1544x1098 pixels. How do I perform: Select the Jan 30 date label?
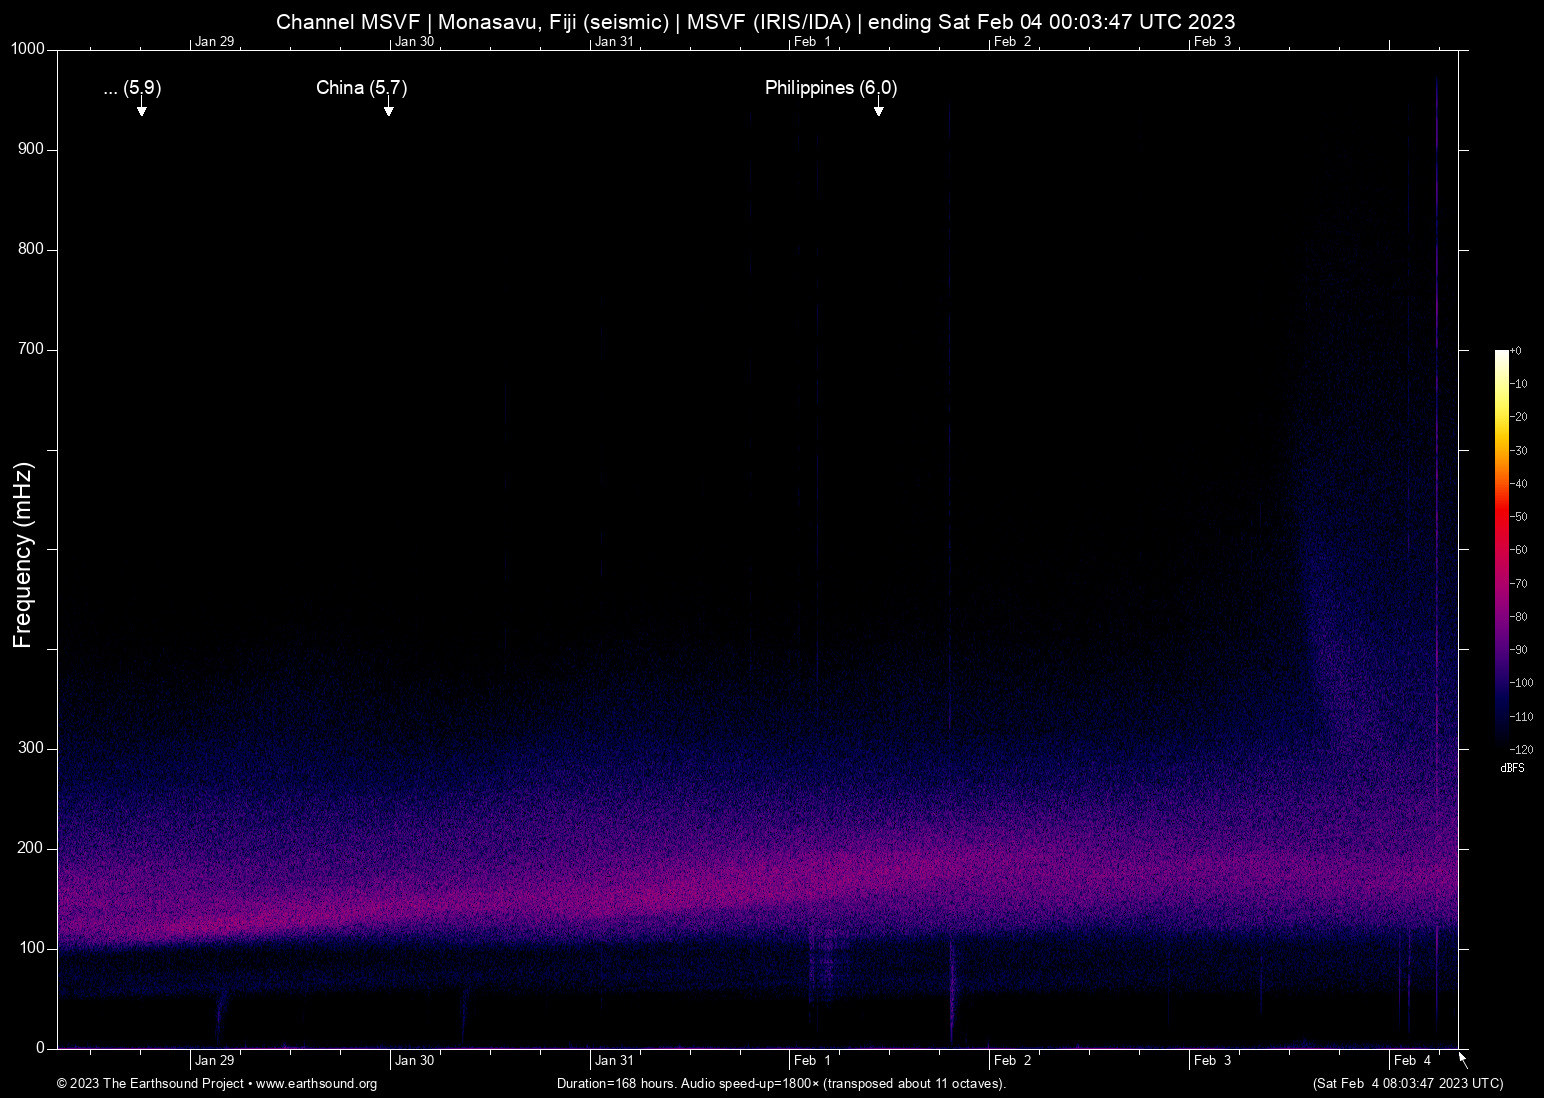[x=414, y=1060]
